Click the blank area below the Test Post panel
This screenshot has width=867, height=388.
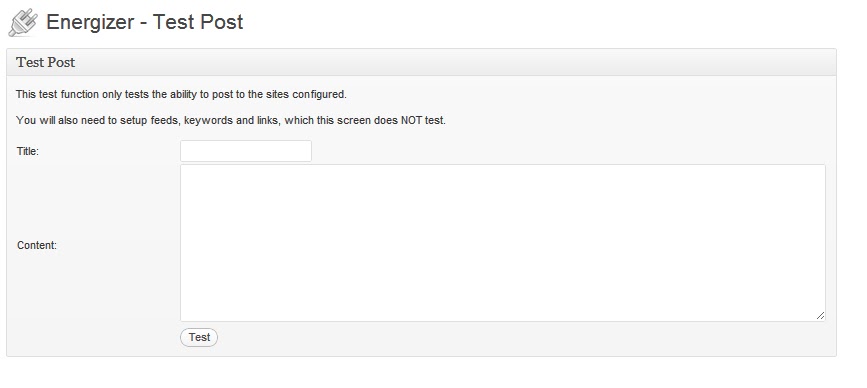pos(421,373)
